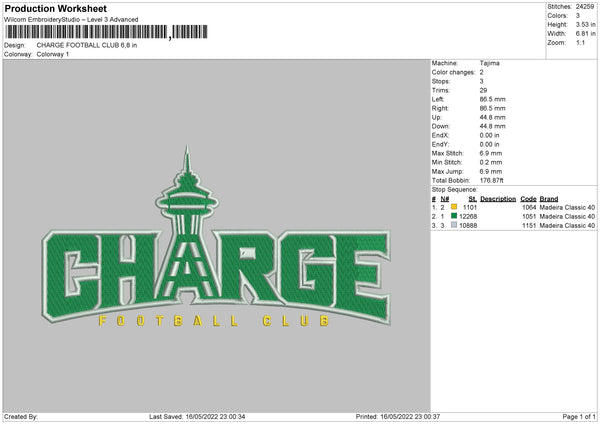This screenshot has height=424, width=600.
Task: Click the Stitches value 24259
Action: pos(585,7)
